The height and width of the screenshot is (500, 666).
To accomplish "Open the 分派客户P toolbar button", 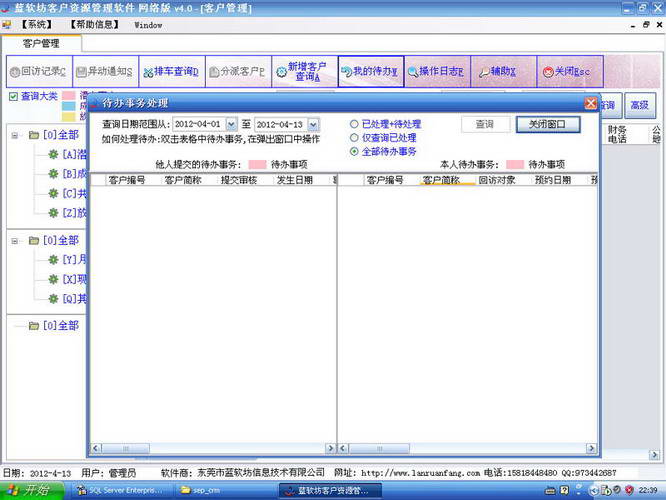I will point(238,72).
